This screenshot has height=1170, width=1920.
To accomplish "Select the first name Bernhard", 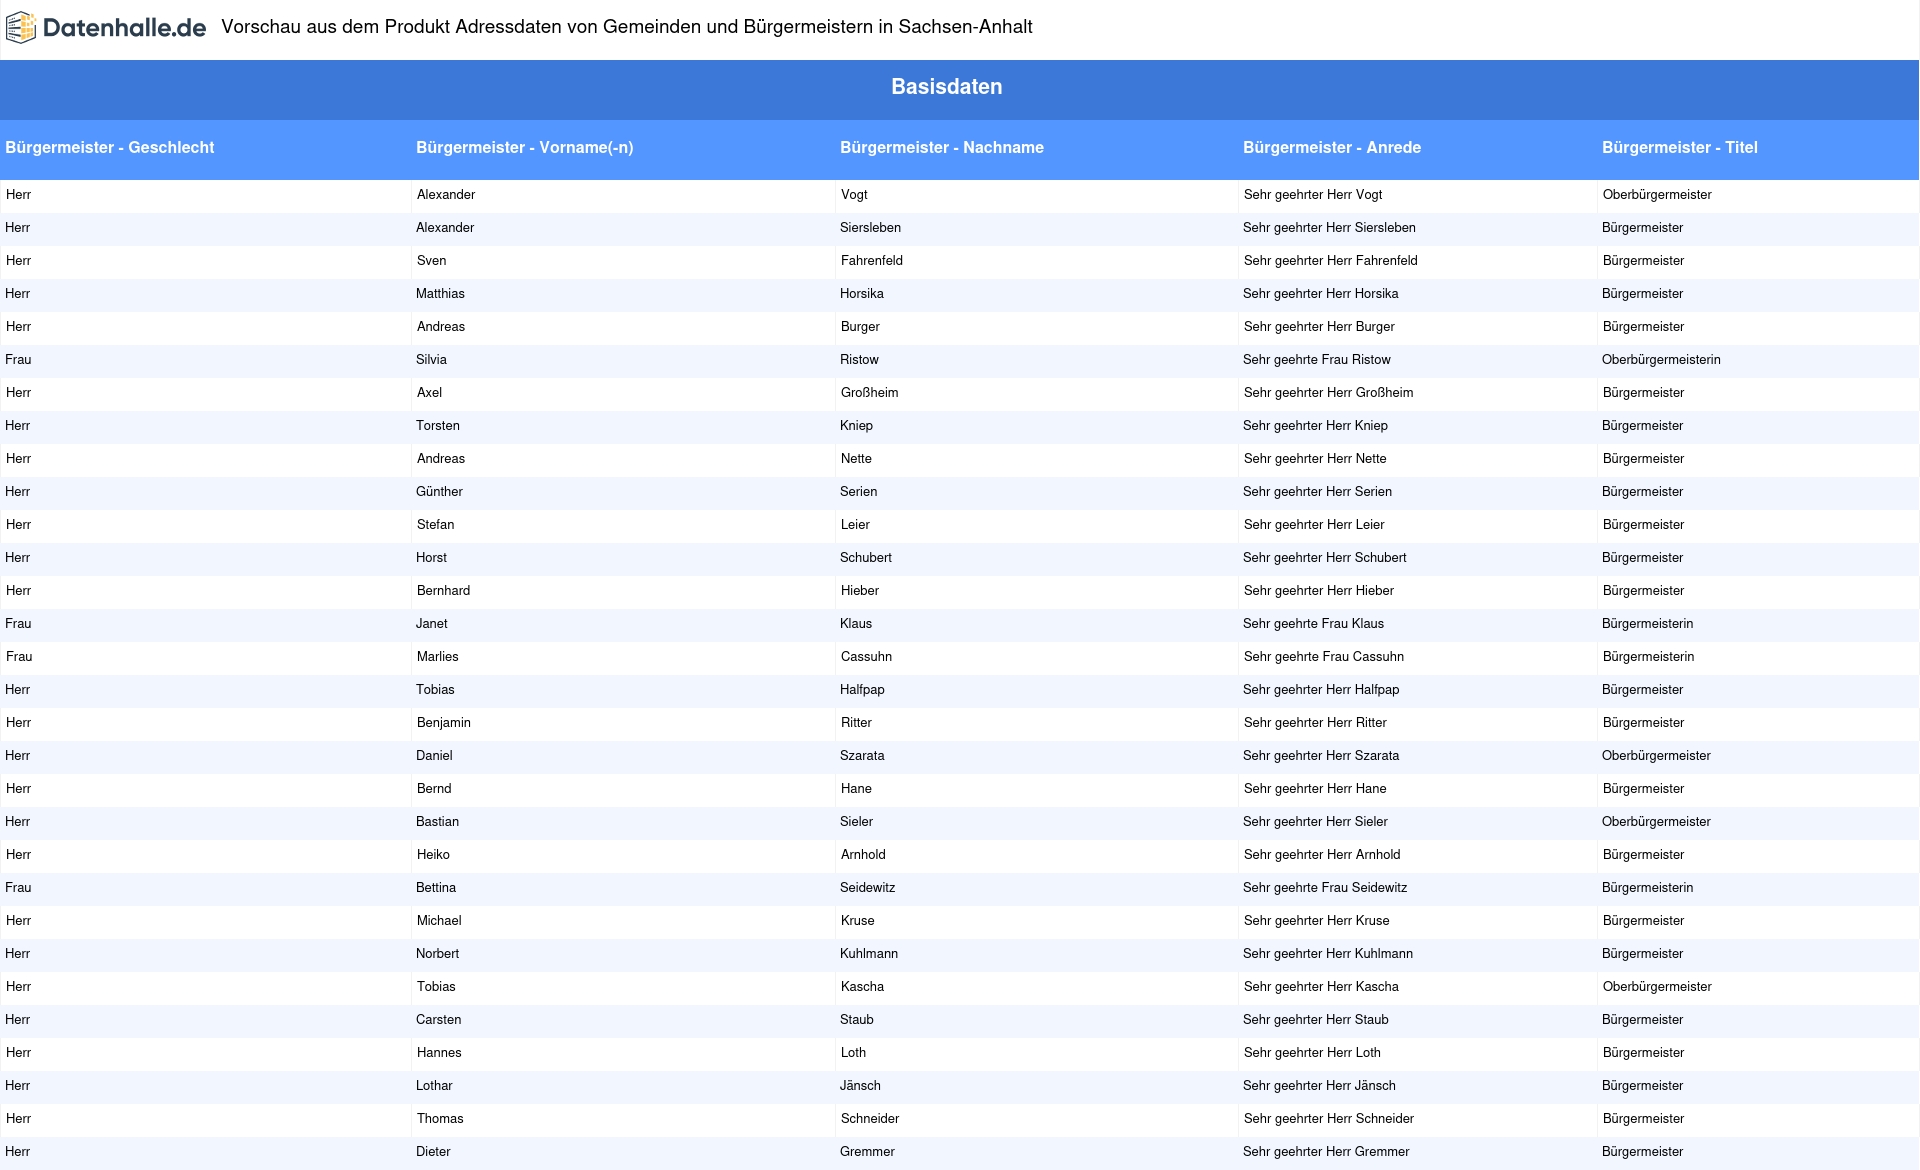I will [x=443, y=591].
